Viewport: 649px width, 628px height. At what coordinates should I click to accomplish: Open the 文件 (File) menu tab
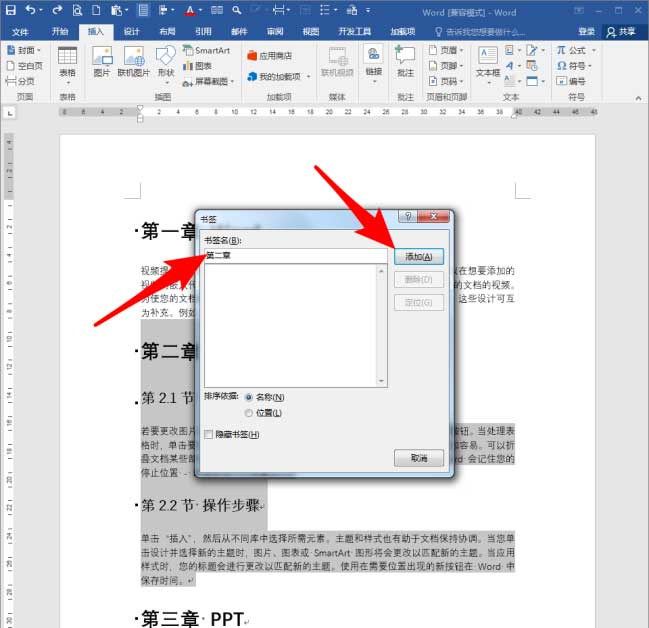click(x=21, y=31)
